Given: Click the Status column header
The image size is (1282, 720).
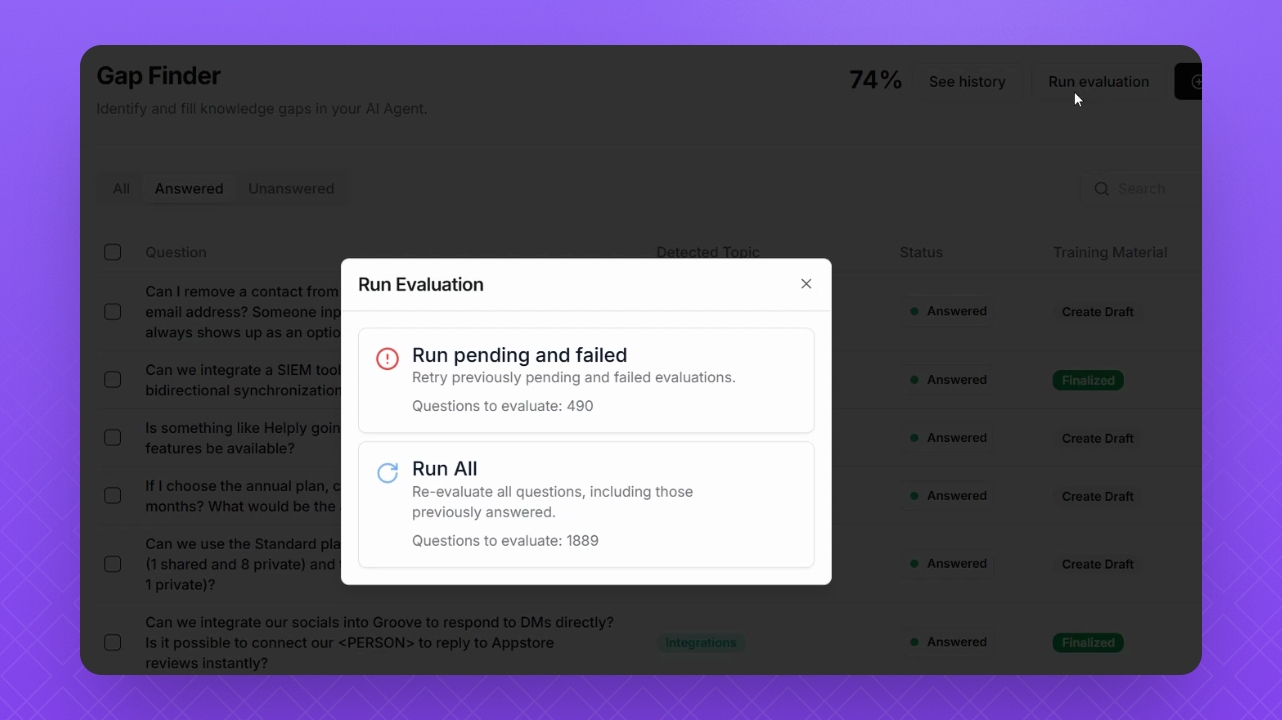Looking at the screenshot, I should tap(921, 252).
